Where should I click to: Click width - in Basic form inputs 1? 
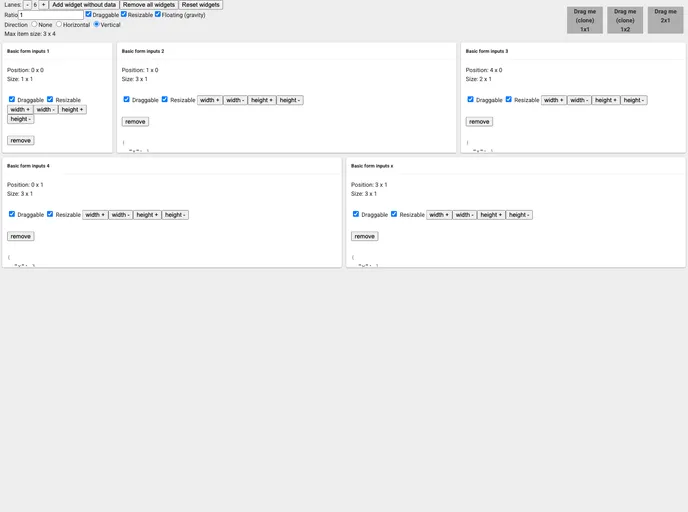(46, 110)
